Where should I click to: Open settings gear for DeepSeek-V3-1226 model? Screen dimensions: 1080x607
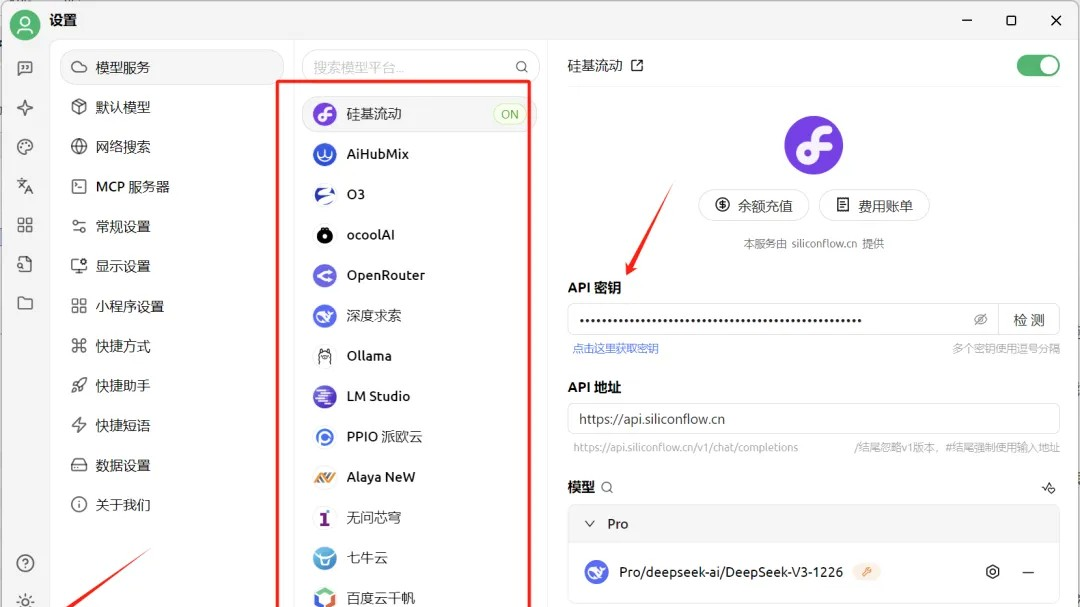coord(993,572)
